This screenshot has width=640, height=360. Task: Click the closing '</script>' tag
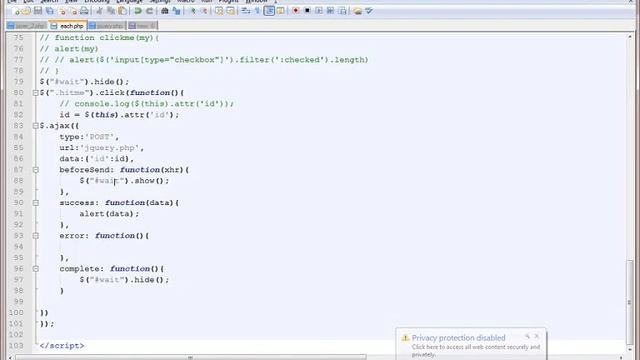point(62,346)
